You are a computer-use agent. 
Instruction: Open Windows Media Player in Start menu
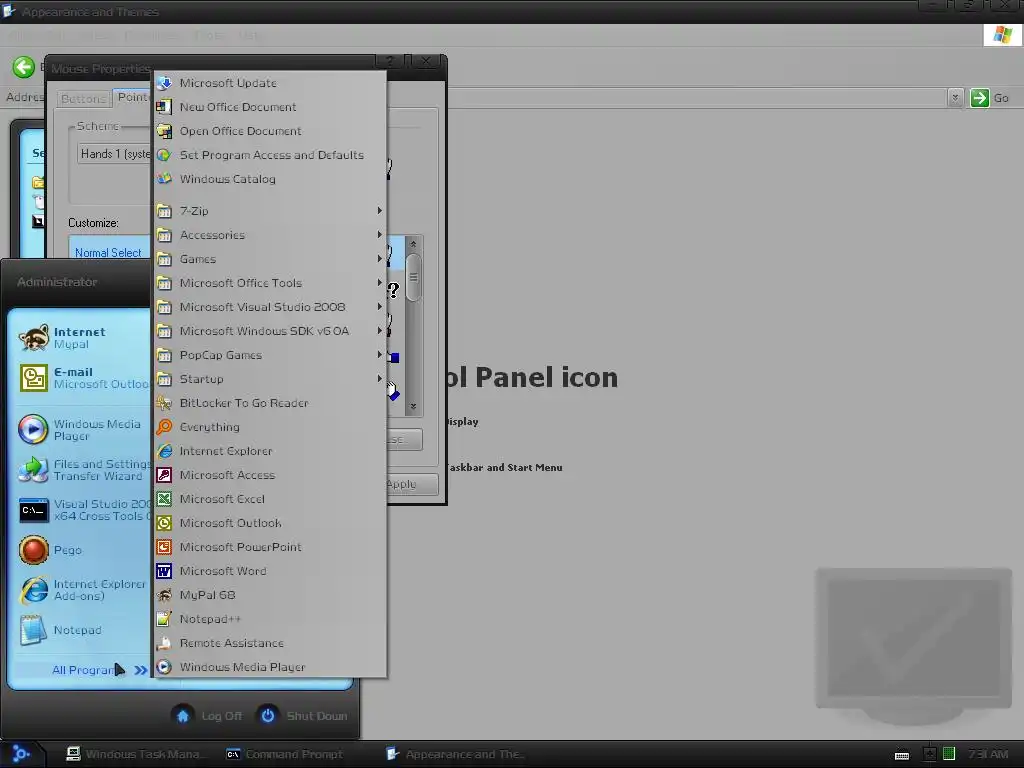pos(83,430)
